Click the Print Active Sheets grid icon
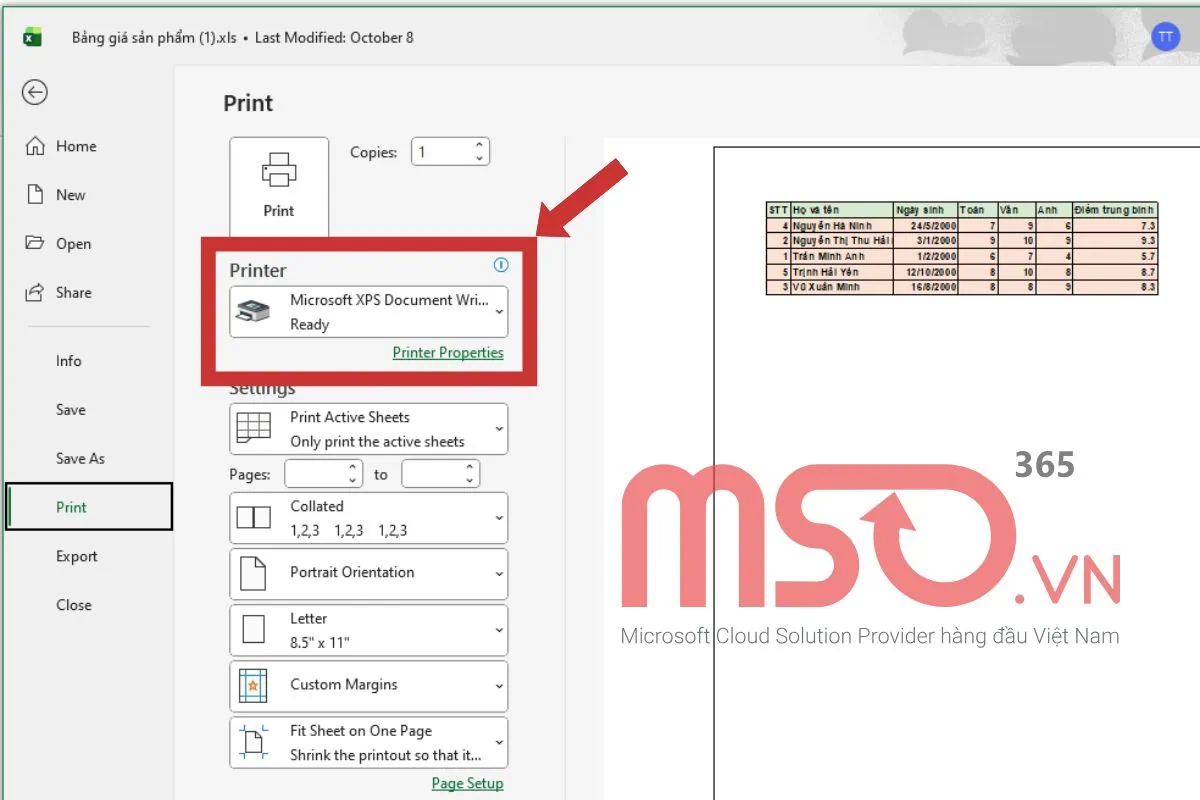Viewport: 1200px width, 800px height. 254,428
